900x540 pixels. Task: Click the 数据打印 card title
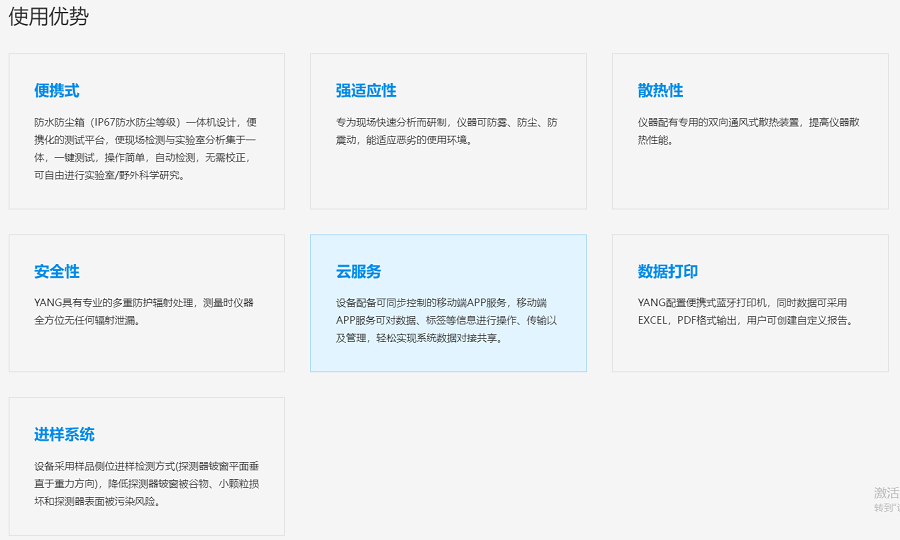point(668,272)
